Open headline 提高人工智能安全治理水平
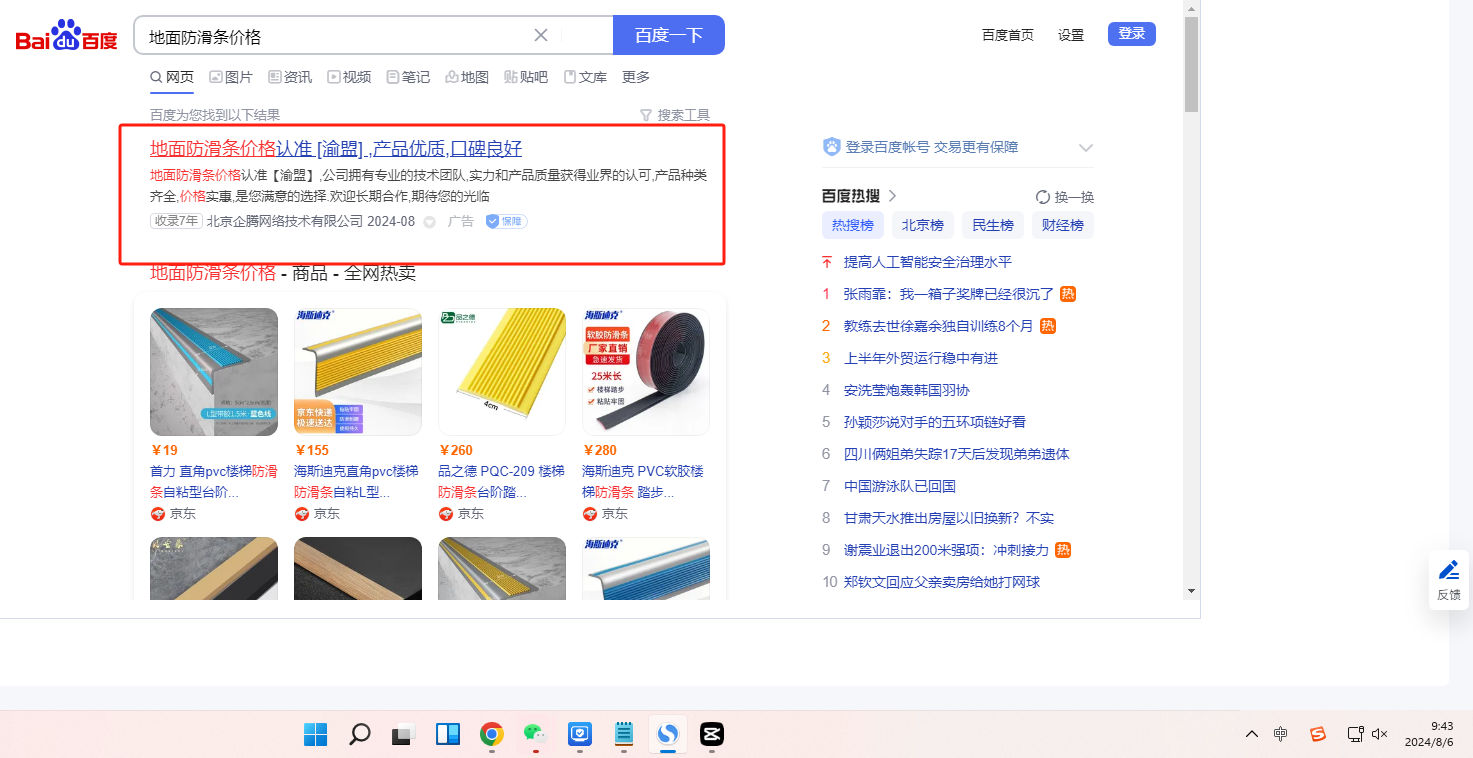Image resolution: width=1473 pixels, height=758 pixels. point(928,262)
